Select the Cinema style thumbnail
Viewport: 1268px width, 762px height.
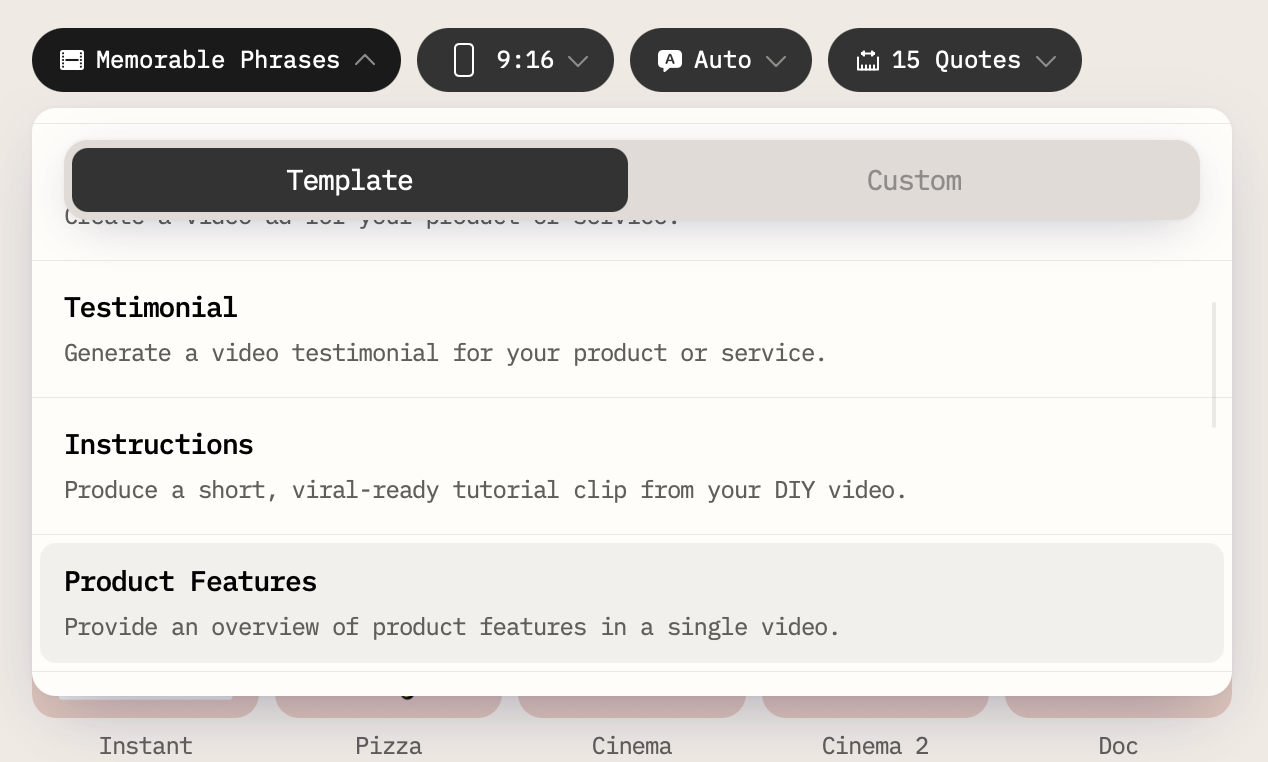(x=631, y=706)
